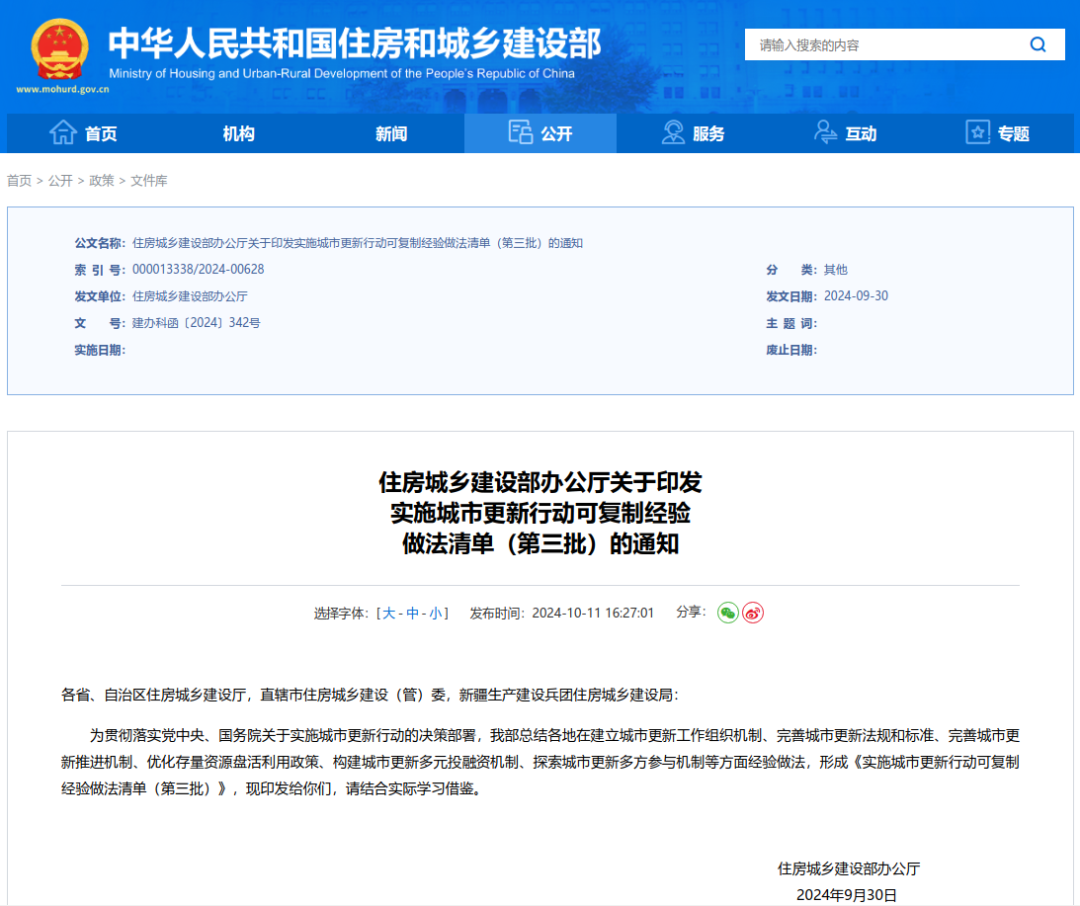Viewport: 1080px width, 906px height.
Task: Click the national emblem logo
Action: (60, 50)
